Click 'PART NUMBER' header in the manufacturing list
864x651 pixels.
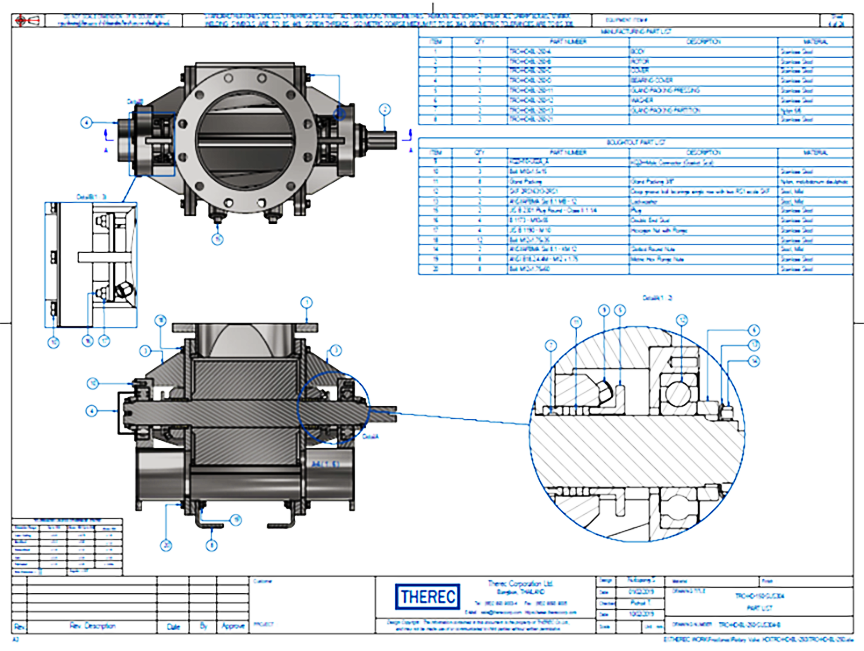pos(568,42)
